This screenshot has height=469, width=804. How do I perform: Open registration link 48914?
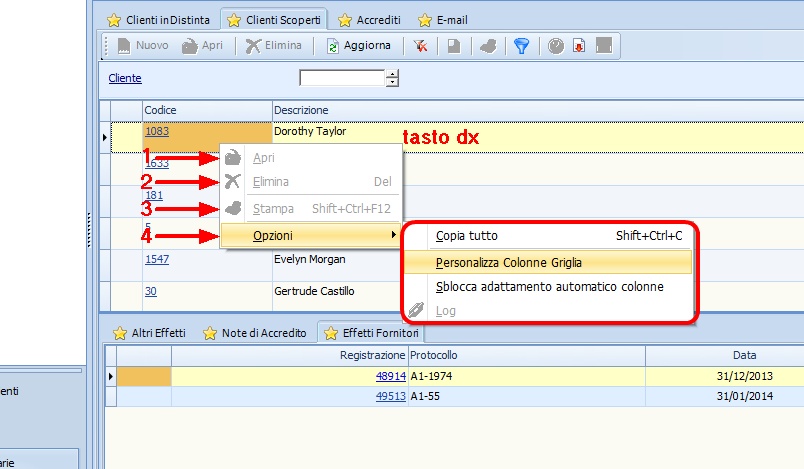[390, 376]
